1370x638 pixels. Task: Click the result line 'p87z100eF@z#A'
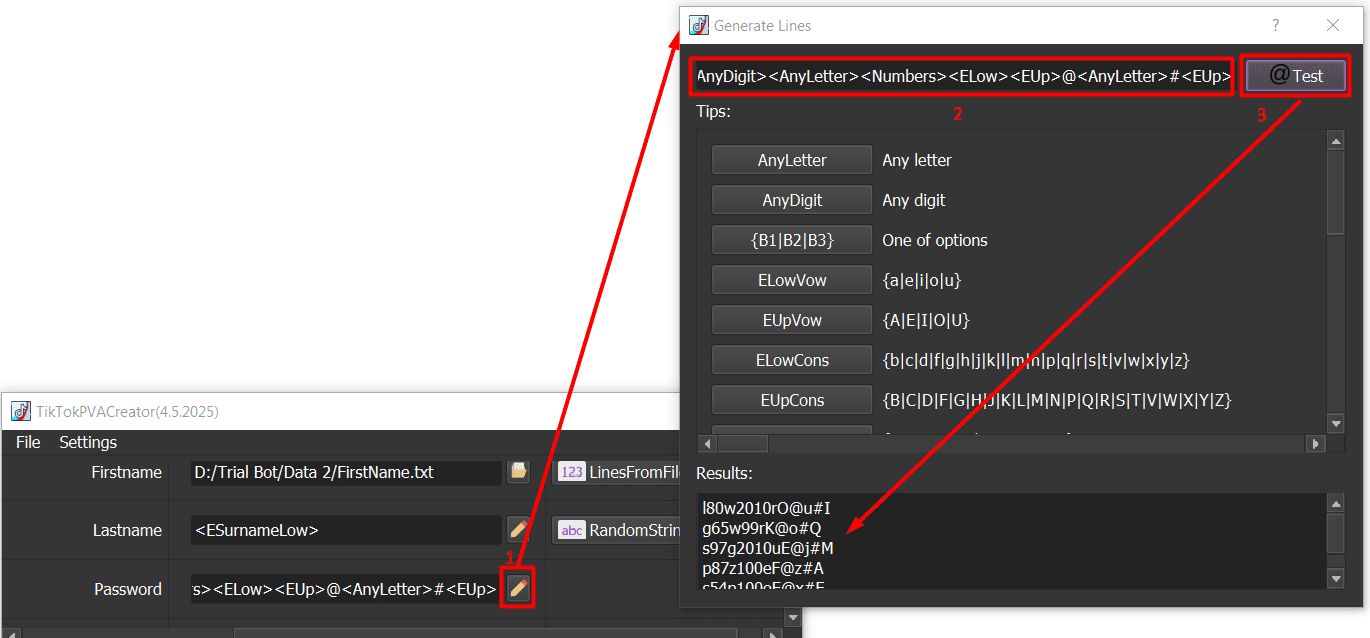click(x=764, y=568)
